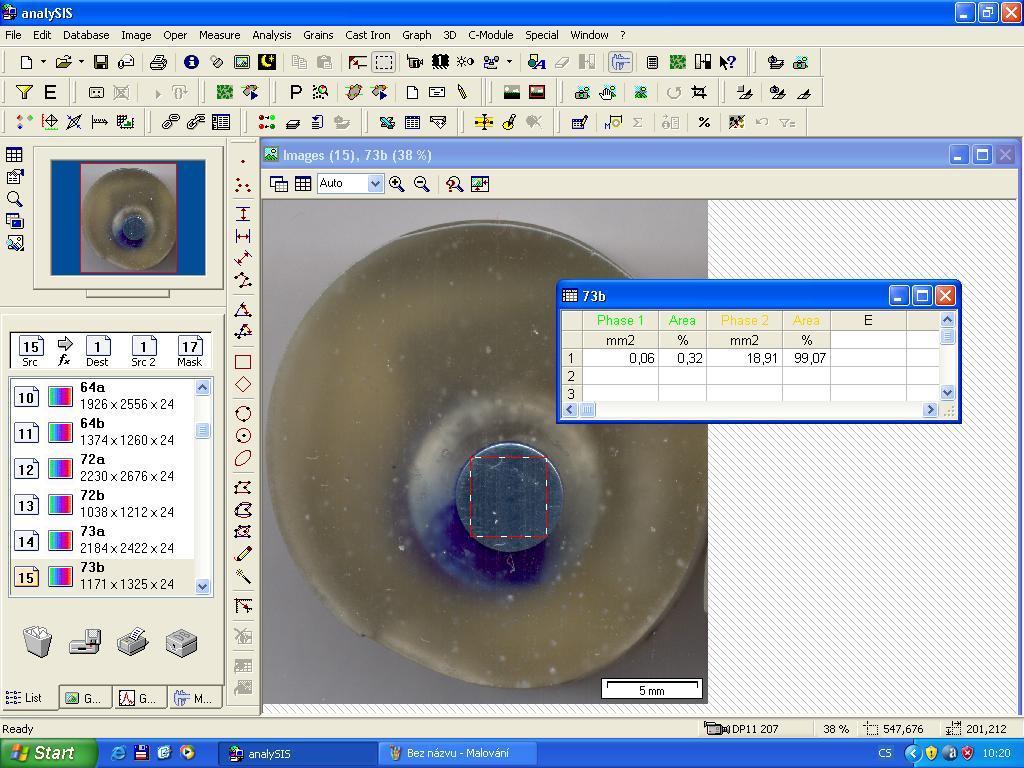The image size is (1024, 768).
Task: Select the vertical distance measurement tool
Action: coord(243,214)
